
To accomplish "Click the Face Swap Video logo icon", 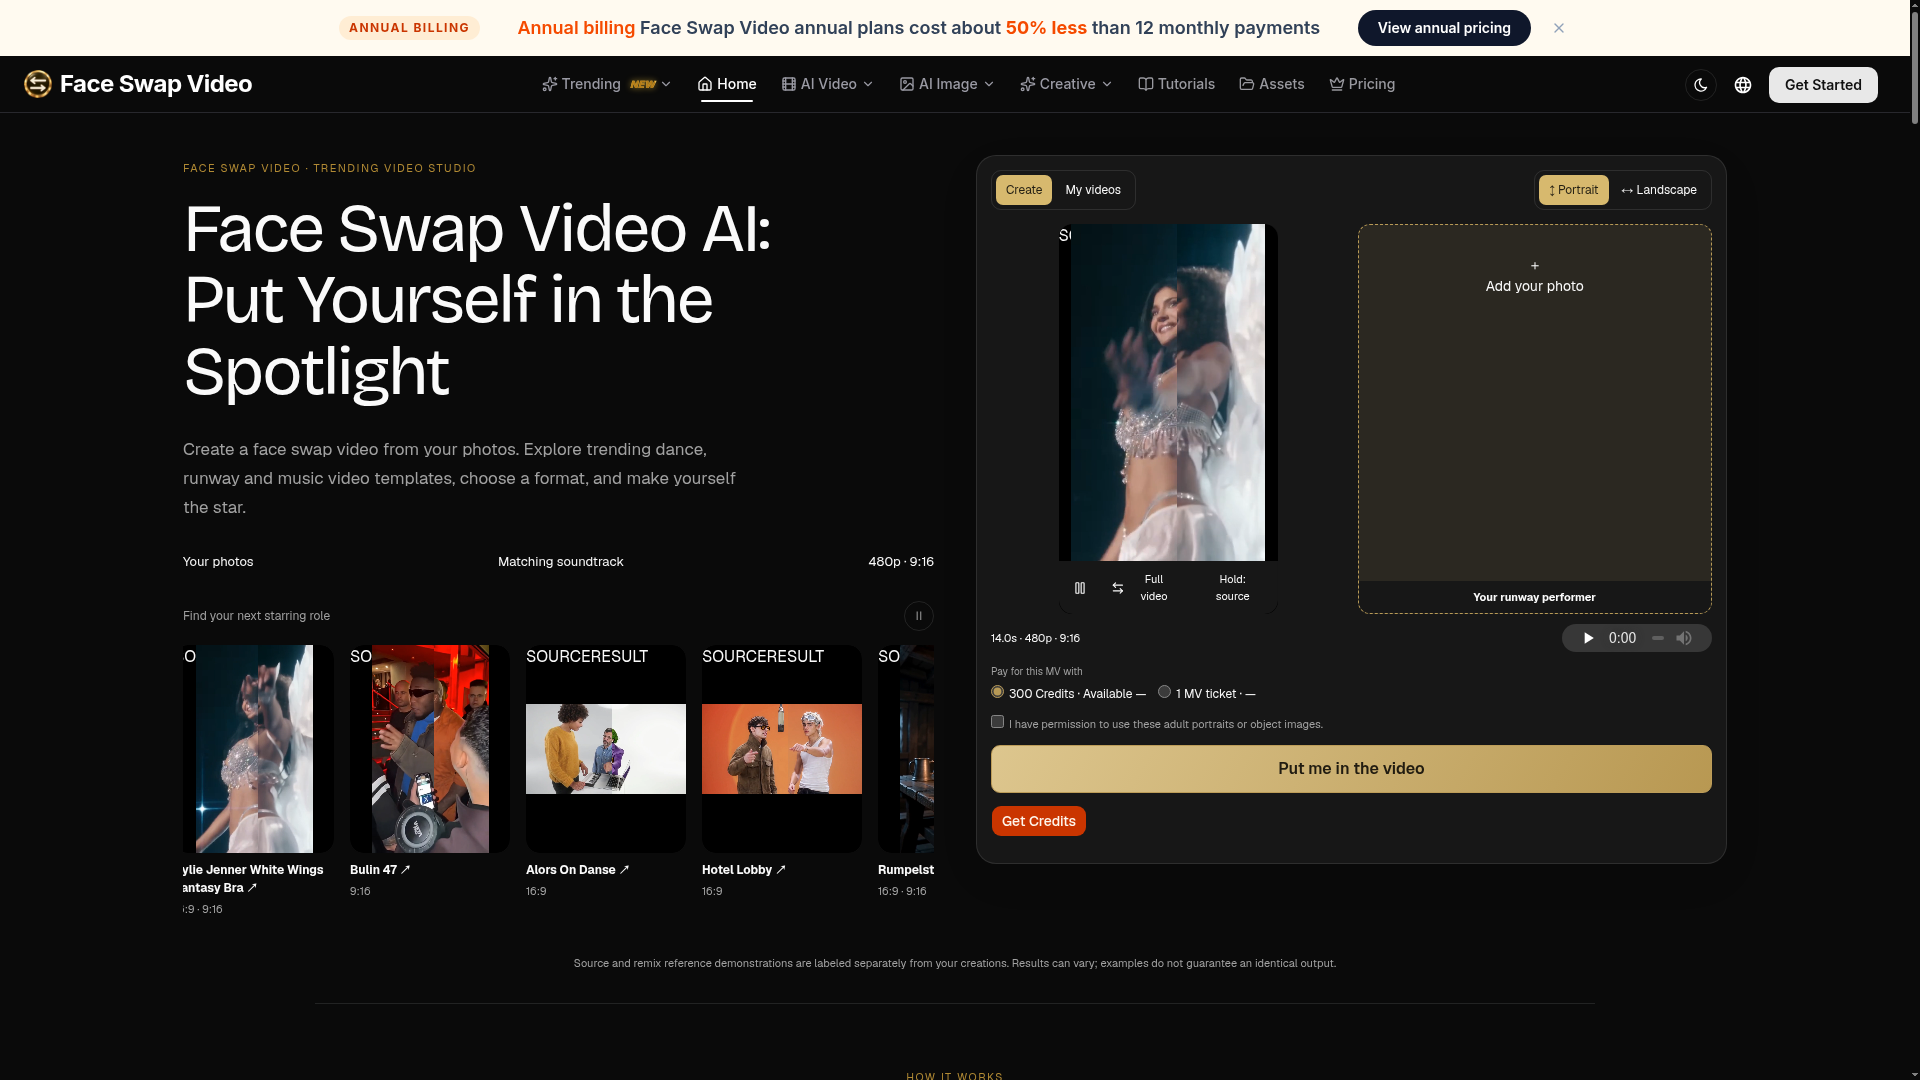I will tap(38, 84).
